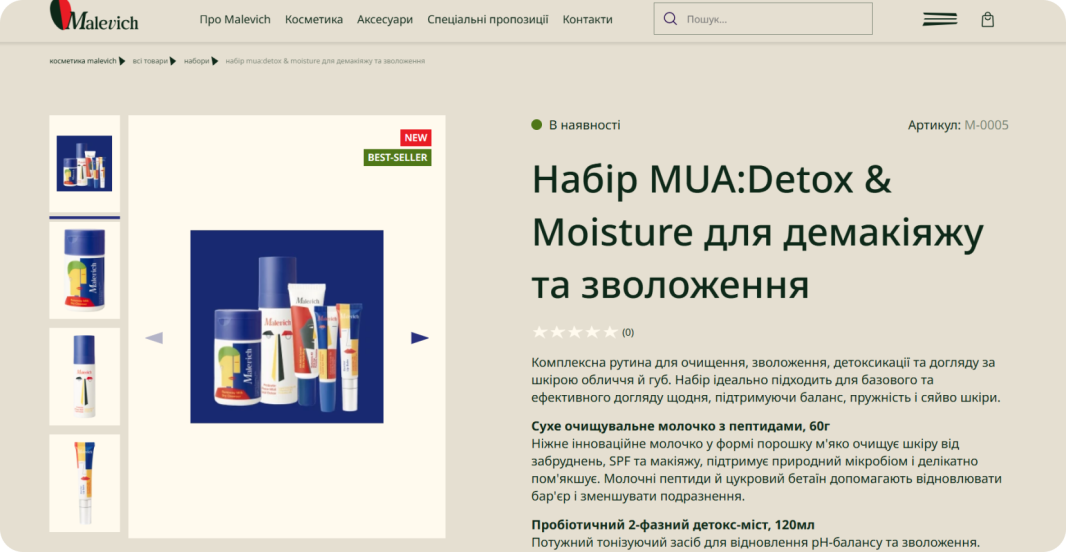The height and width of the screenshot is (552, 1066).
Task: Open the Контакти menu item
Action: [587, 20]
